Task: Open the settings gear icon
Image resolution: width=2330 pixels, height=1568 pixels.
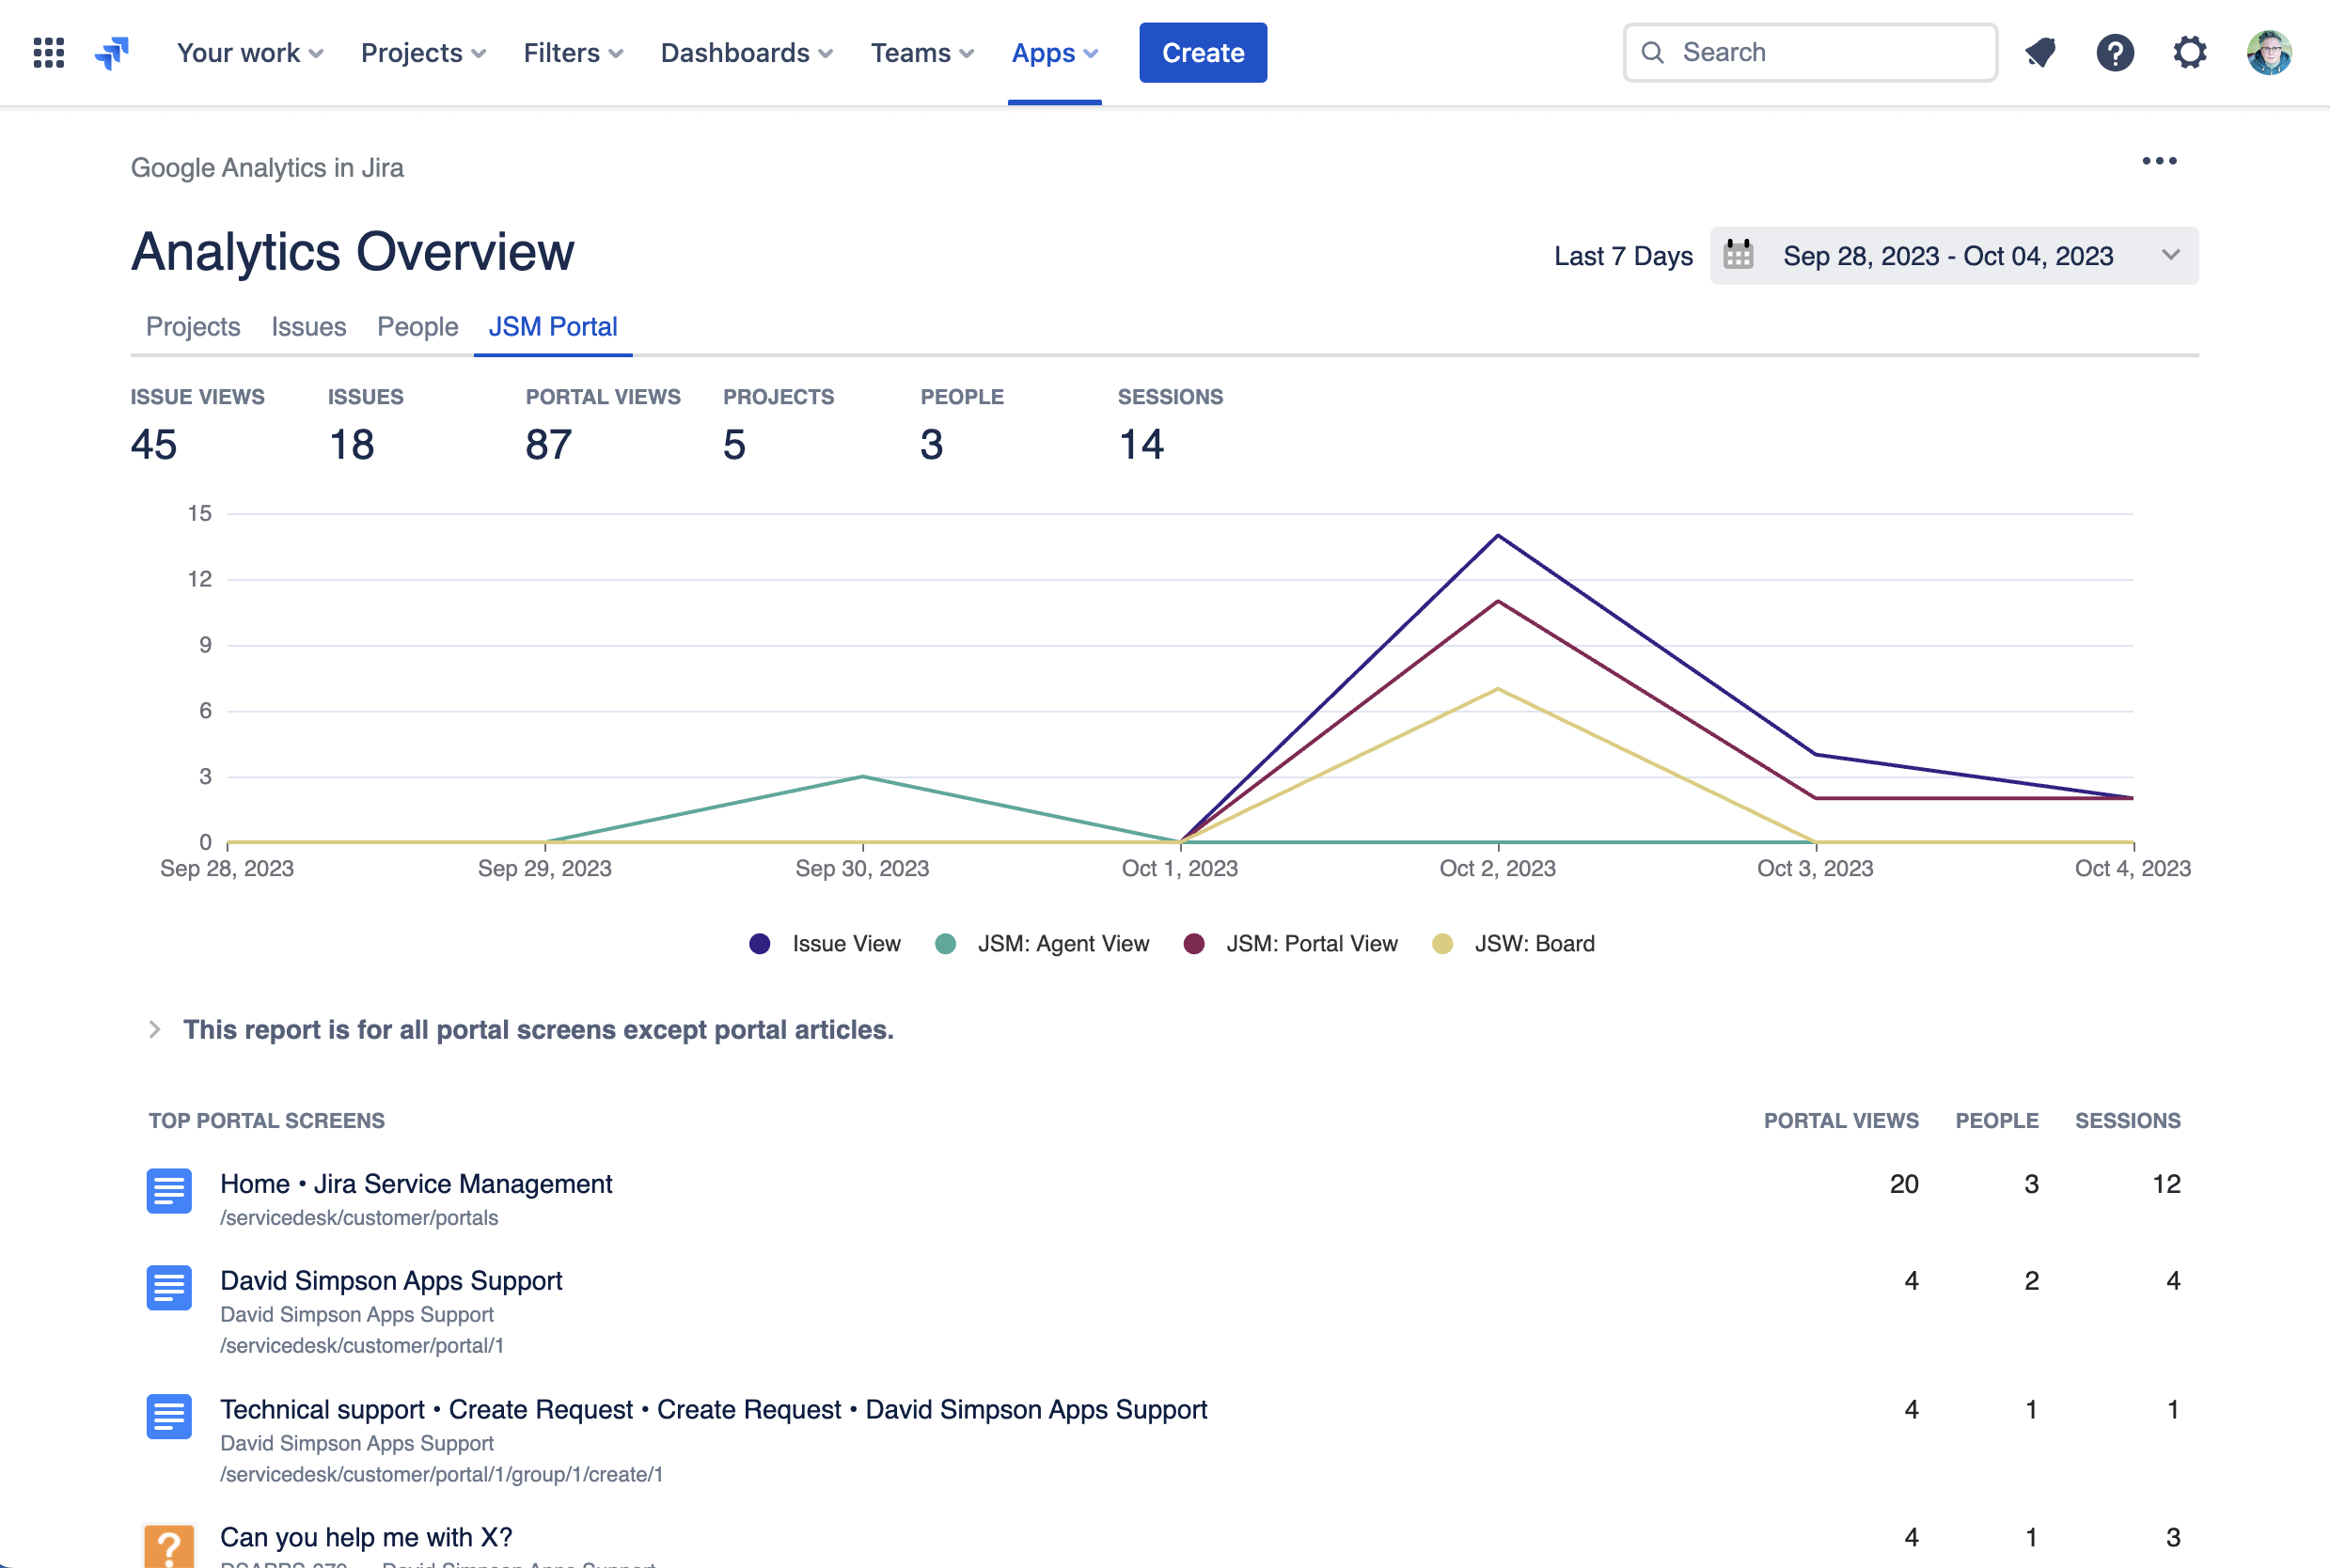Action: tap(2190, 53)
